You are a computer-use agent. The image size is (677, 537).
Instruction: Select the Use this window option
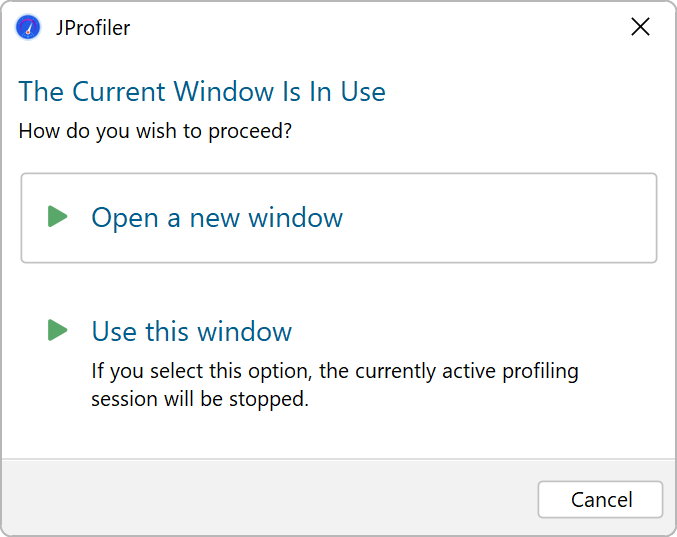(x=191, y=331)
